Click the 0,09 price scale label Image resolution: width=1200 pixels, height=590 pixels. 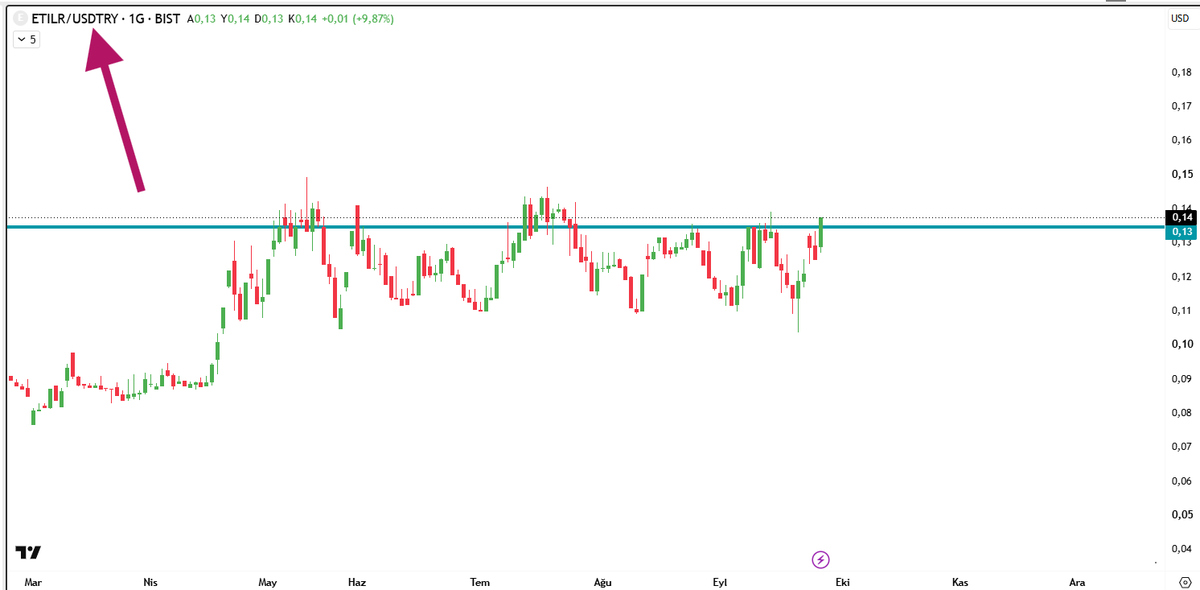pyautogui.click(x=1181, y=378)
